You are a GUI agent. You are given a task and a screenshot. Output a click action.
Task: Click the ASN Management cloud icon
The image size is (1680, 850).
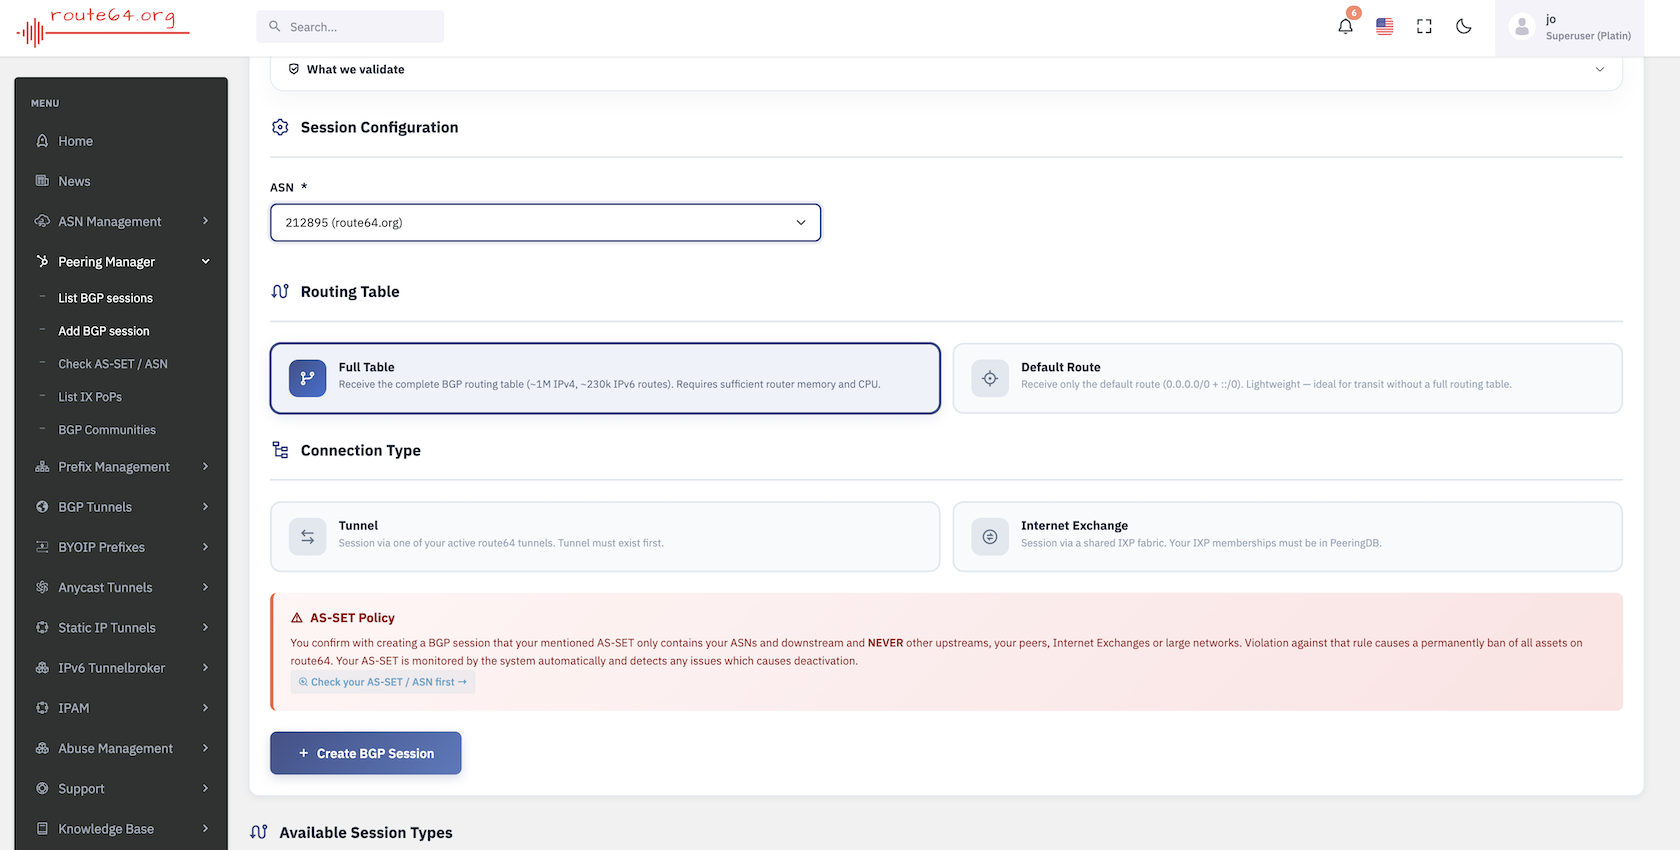pos(42,221)
